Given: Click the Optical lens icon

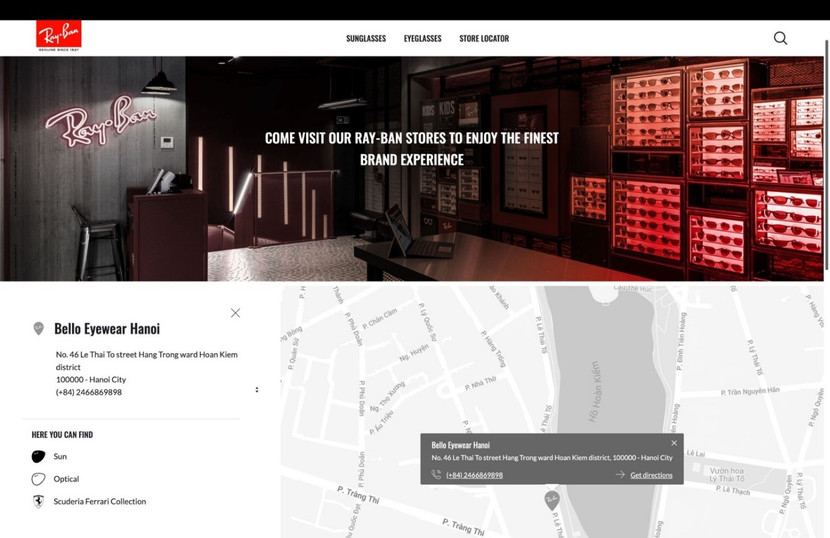Looking at the screenshot, I should [x=38, y=479].
